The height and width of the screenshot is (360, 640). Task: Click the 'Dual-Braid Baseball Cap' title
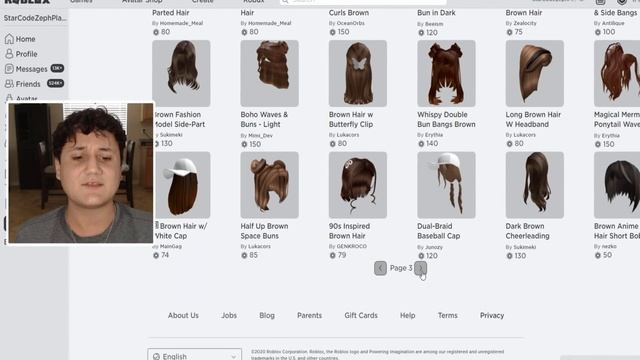439,231
